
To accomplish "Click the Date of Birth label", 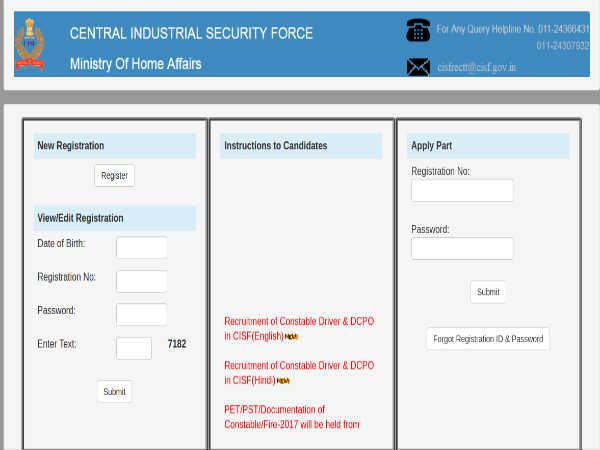I will point(61,243).
